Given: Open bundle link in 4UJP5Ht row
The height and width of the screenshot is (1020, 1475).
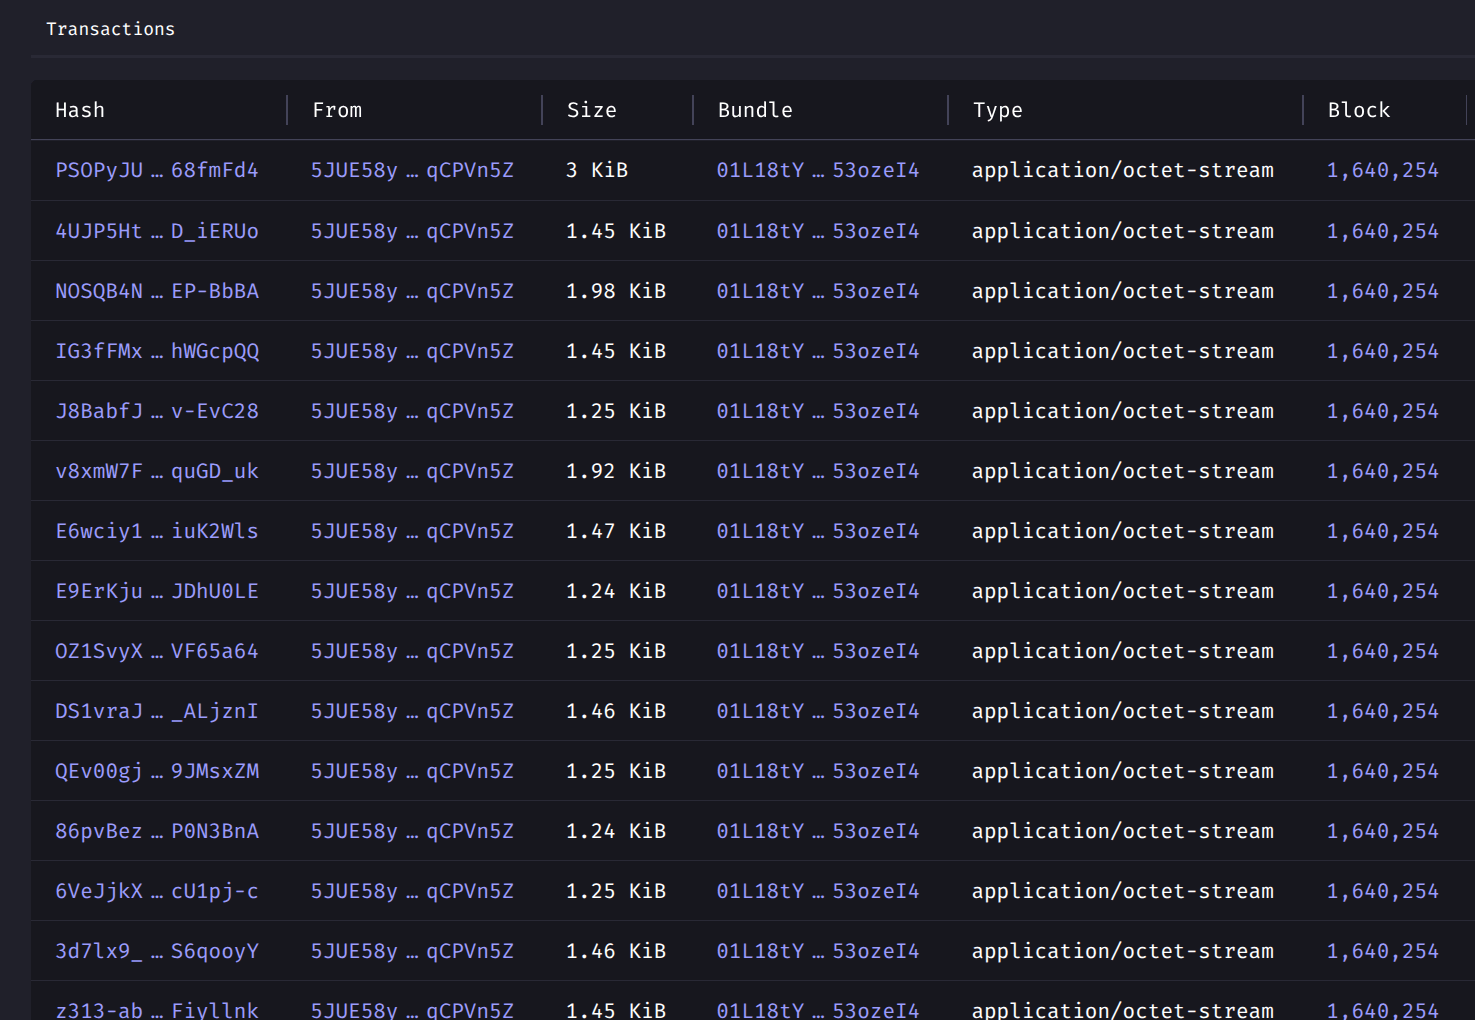Looking at the screenshot, I should pos(818,231).
